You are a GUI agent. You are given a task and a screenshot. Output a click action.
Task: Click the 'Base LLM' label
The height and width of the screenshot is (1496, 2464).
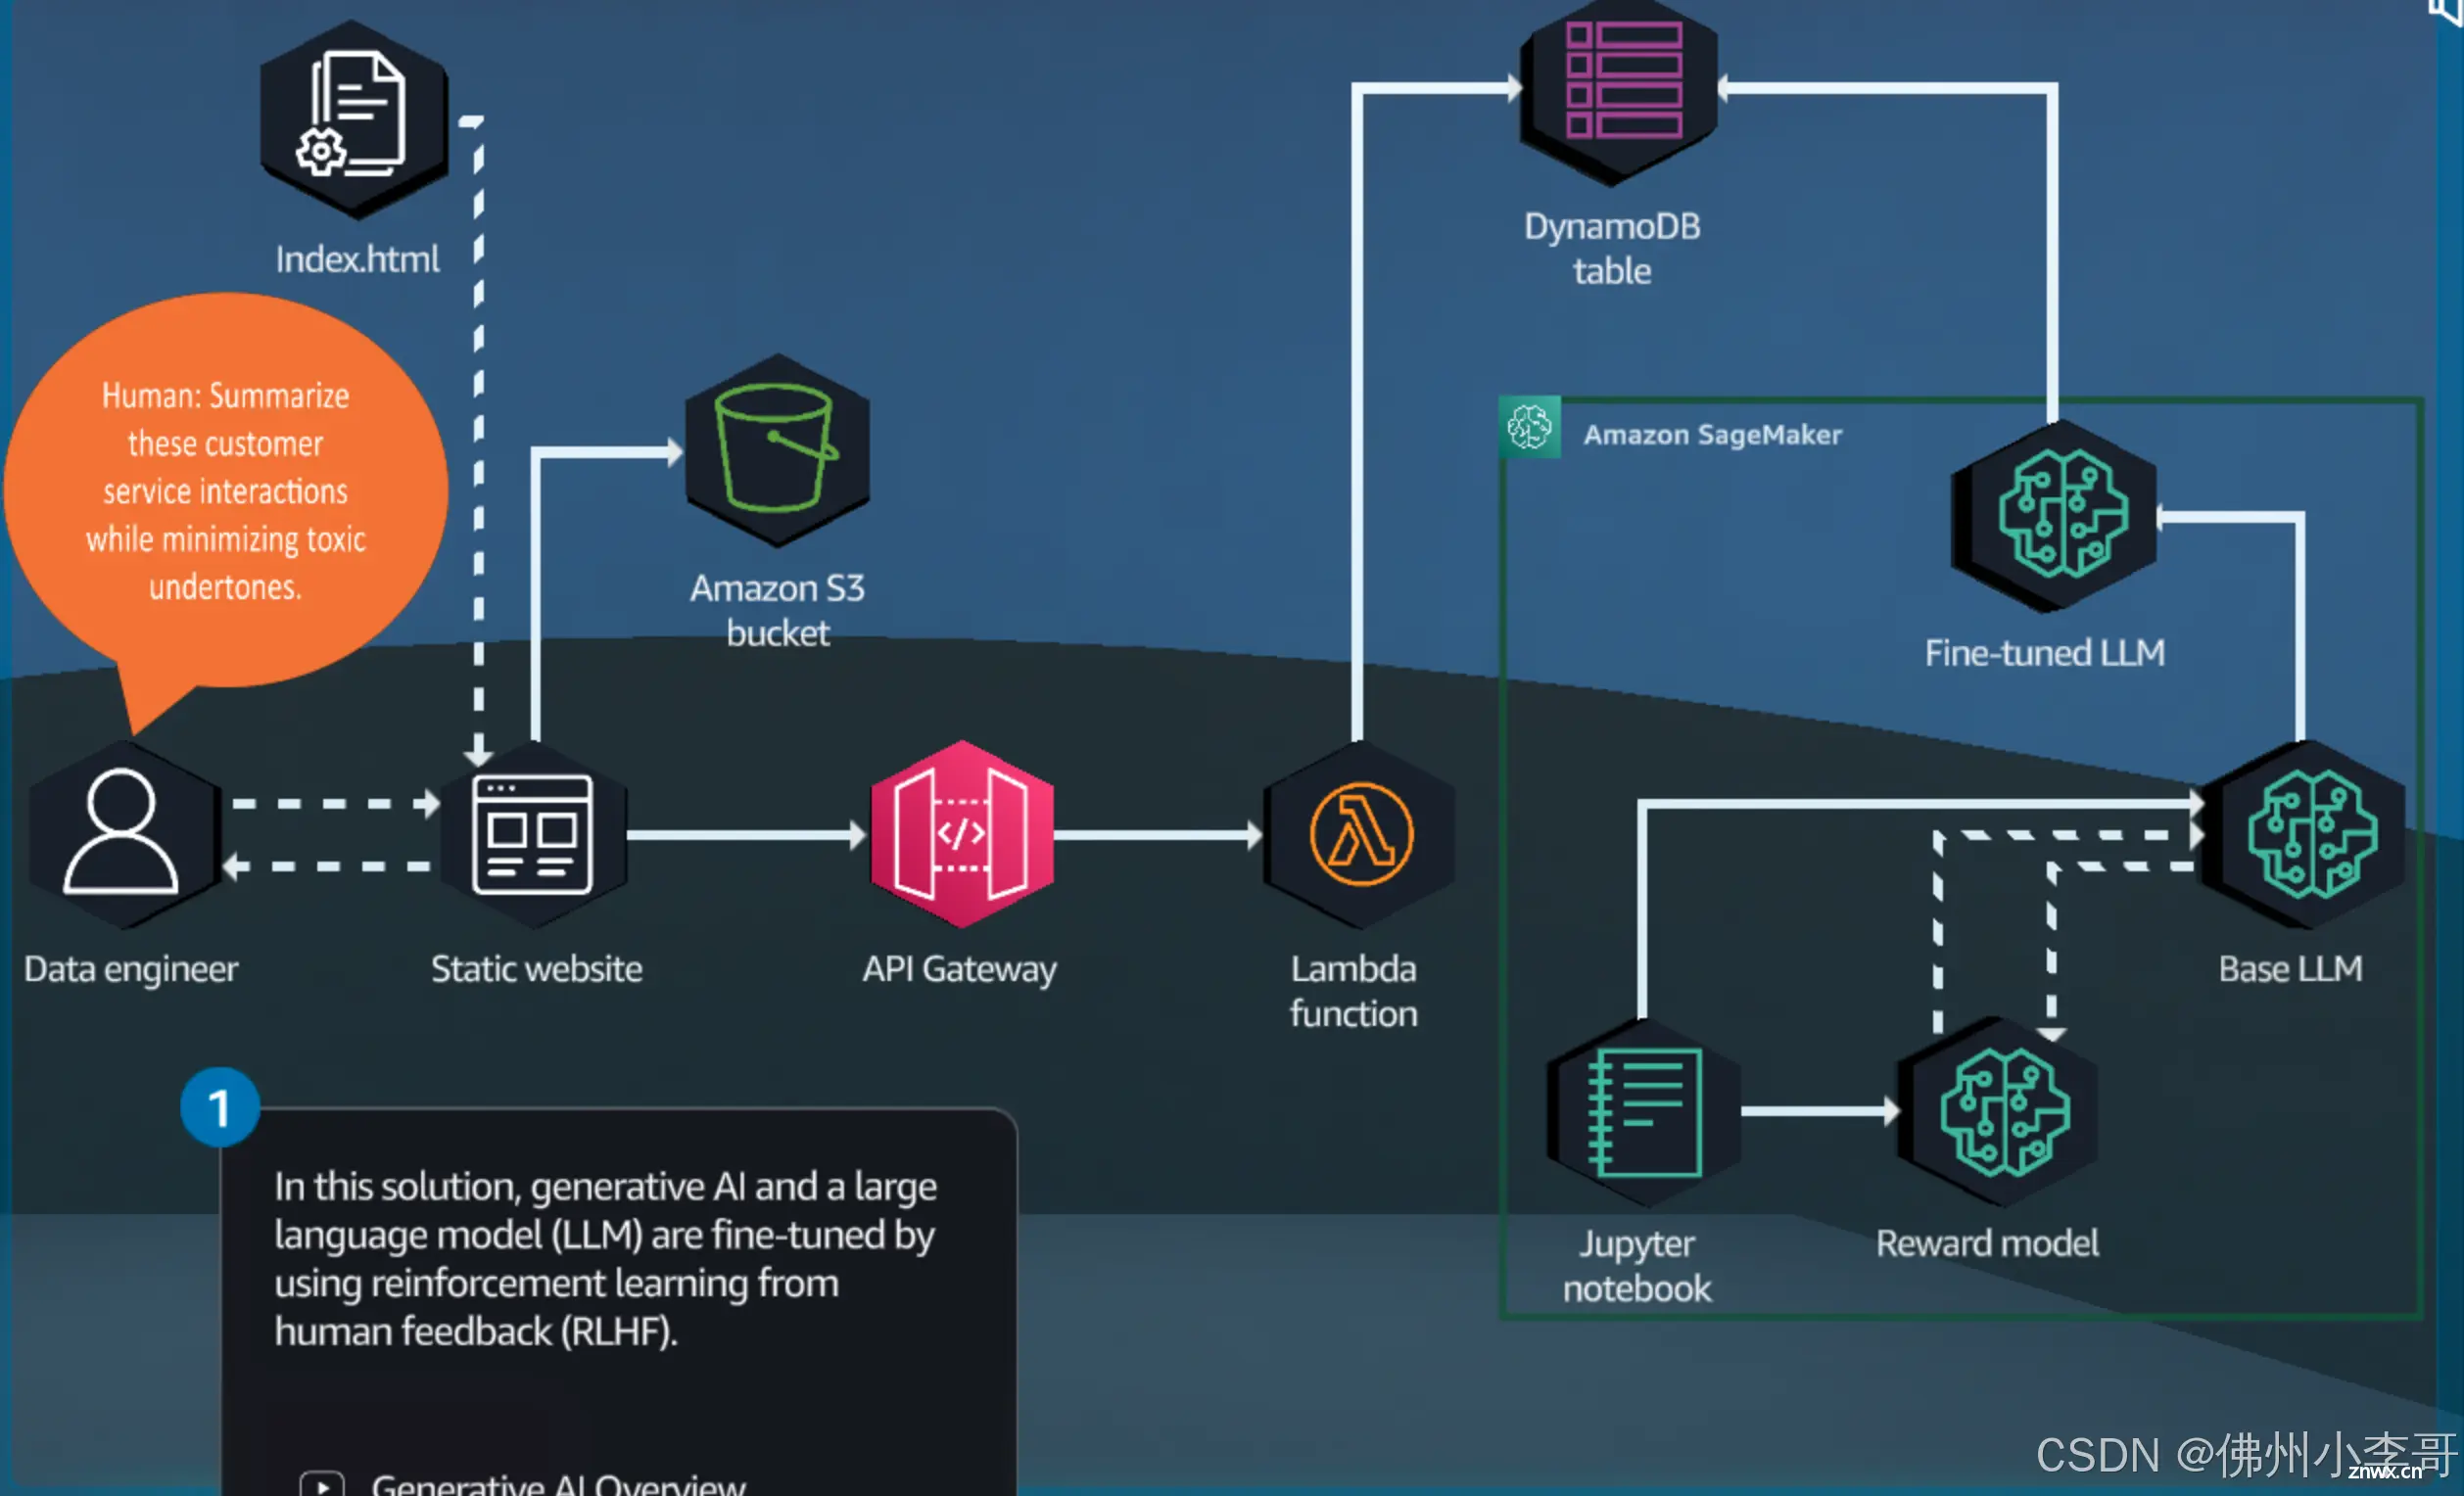(x=2291, y=969)
